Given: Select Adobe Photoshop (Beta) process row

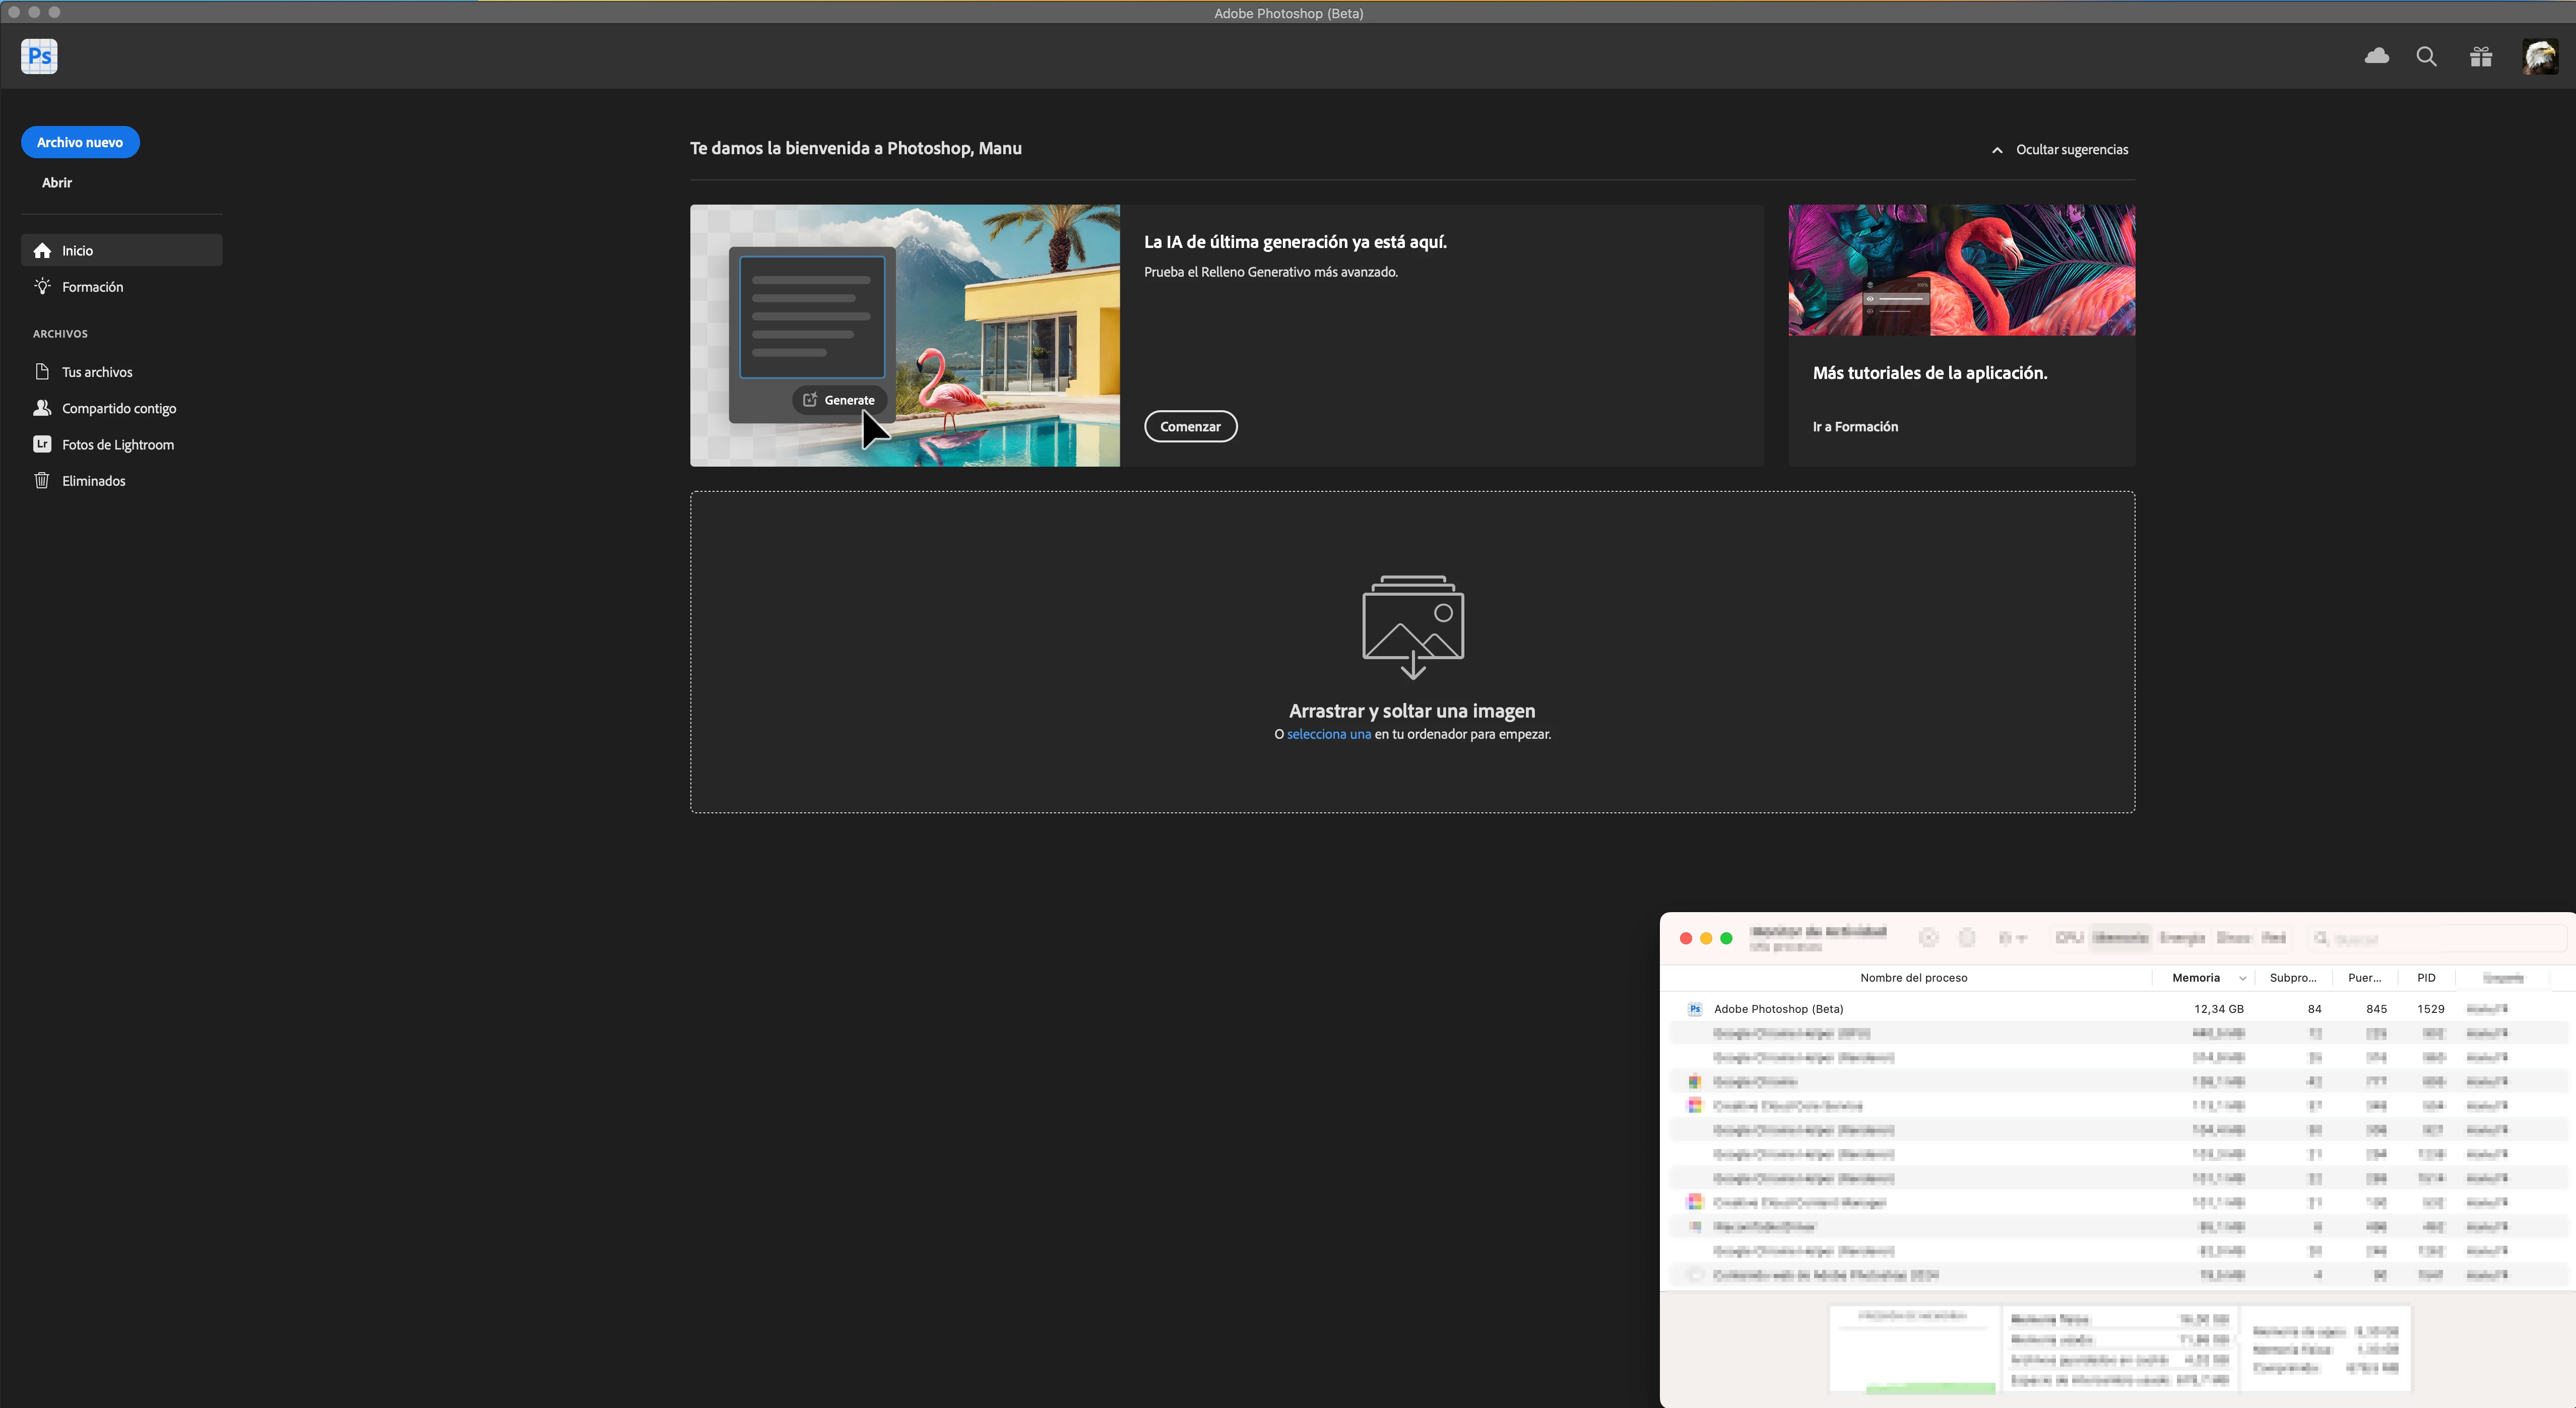Looking at the screenshot, I should click(1778, 1009).
